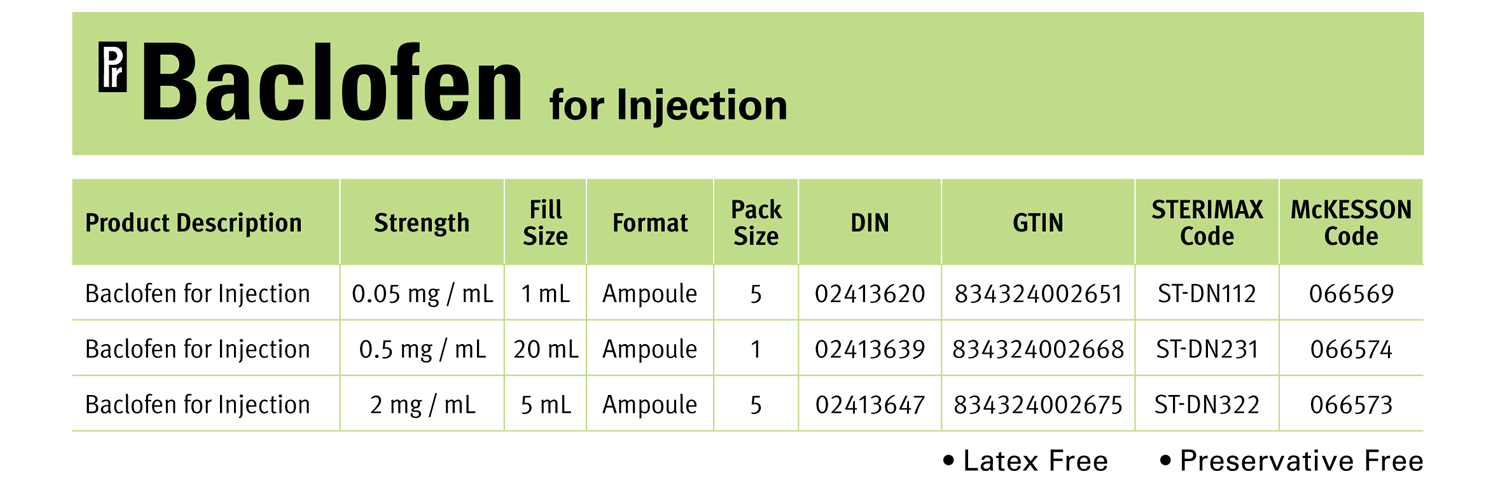Click the 20 mL fill size cell
The image size is (1500, 500).
(x=546, y=349)
